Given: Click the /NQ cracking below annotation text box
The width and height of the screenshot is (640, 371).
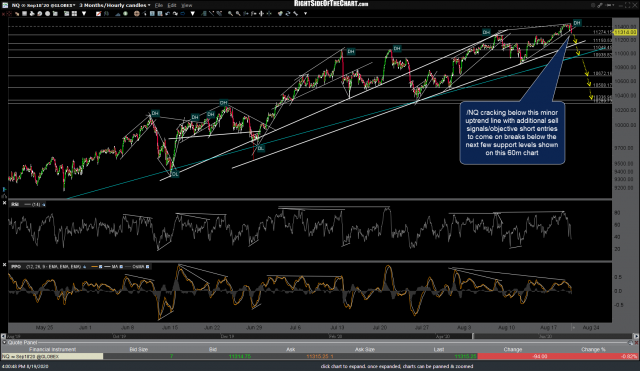Looking at the screenshot, I should 512,133.
